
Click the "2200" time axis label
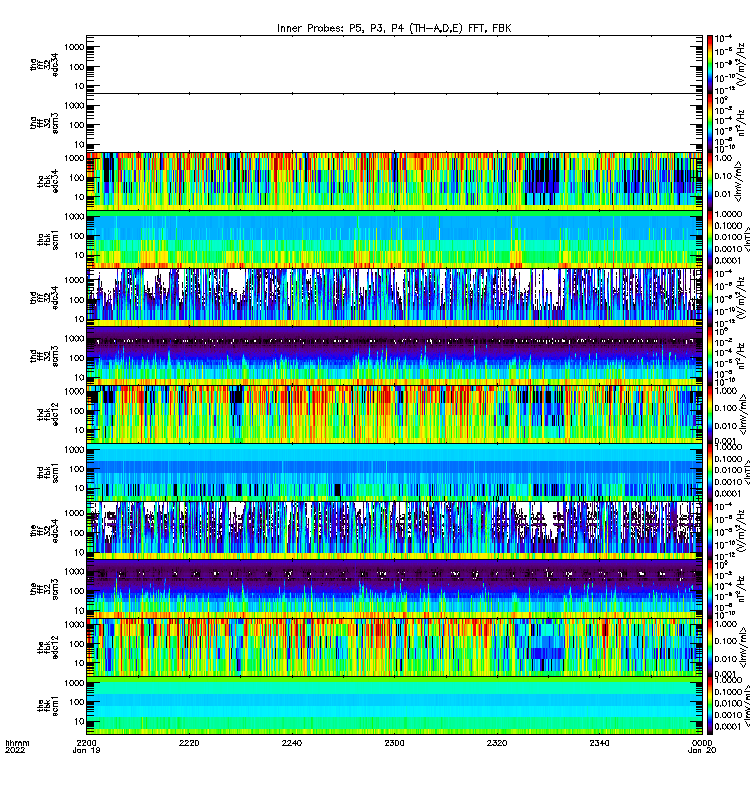(x=87, y=743)
